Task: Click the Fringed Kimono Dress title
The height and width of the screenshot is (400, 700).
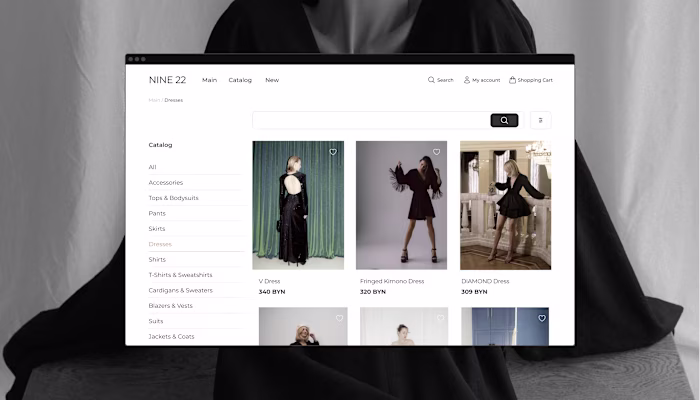Action: pos(392,281)
